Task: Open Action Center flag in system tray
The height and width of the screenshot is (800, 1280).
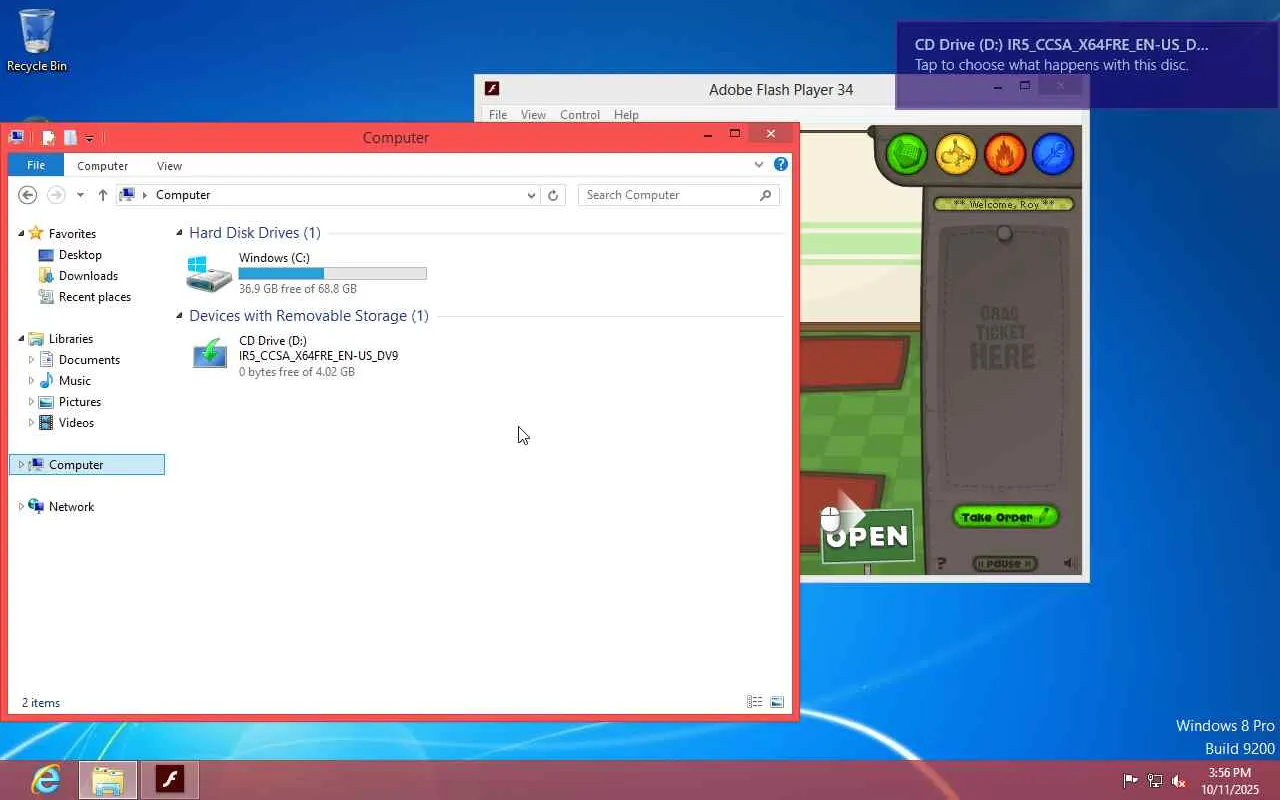Action: (1131, 780)
